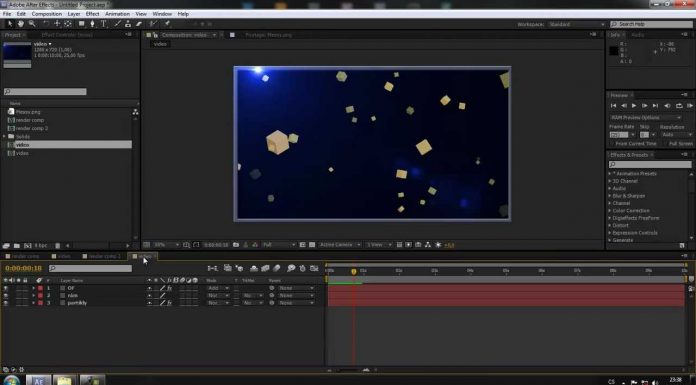696x385 pixels.
Task: Open Workspace Standard dropdown
Action: [x=576, y=24]
